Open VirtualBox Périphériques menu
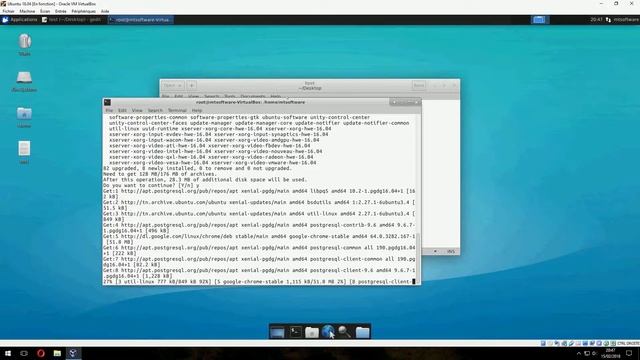 coord(84,11)
